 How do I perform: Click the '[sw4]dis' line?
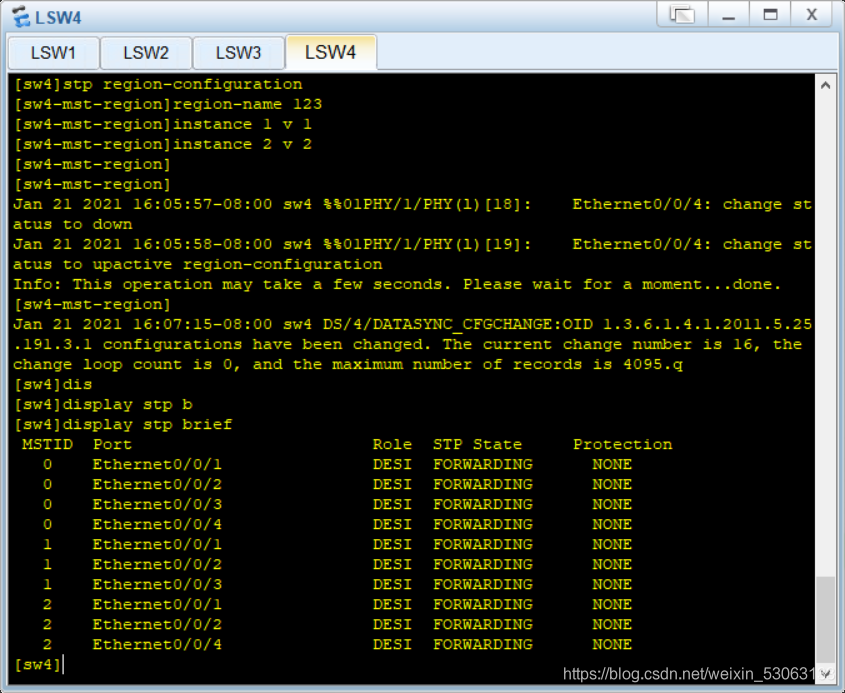pyautogui.click(x=53, y=385)
